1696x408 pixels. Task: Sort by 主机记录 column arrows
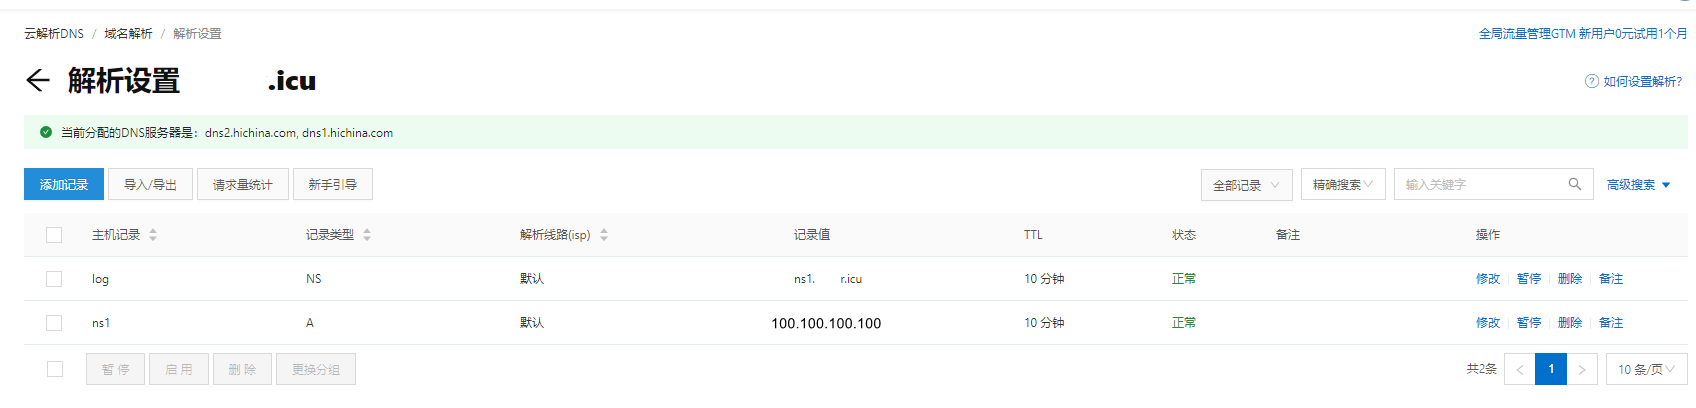tap(153, 235)
